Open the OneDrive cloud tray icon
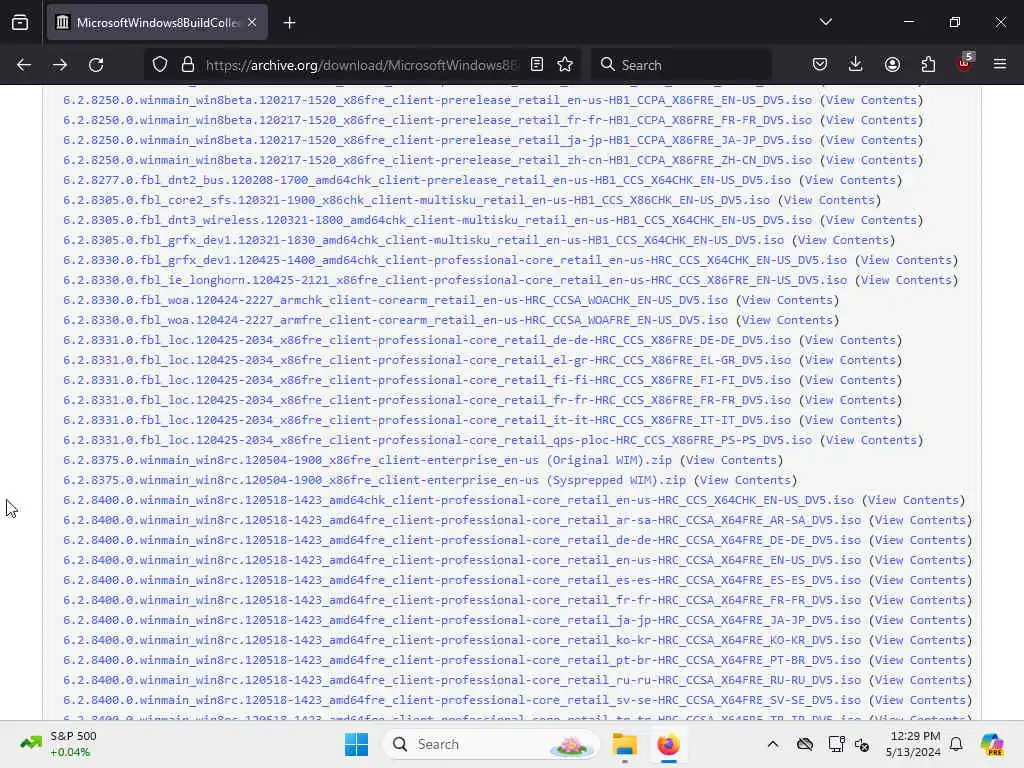Image resolution: width=1024 pixels, height=768 pixels. coord(805,744)
